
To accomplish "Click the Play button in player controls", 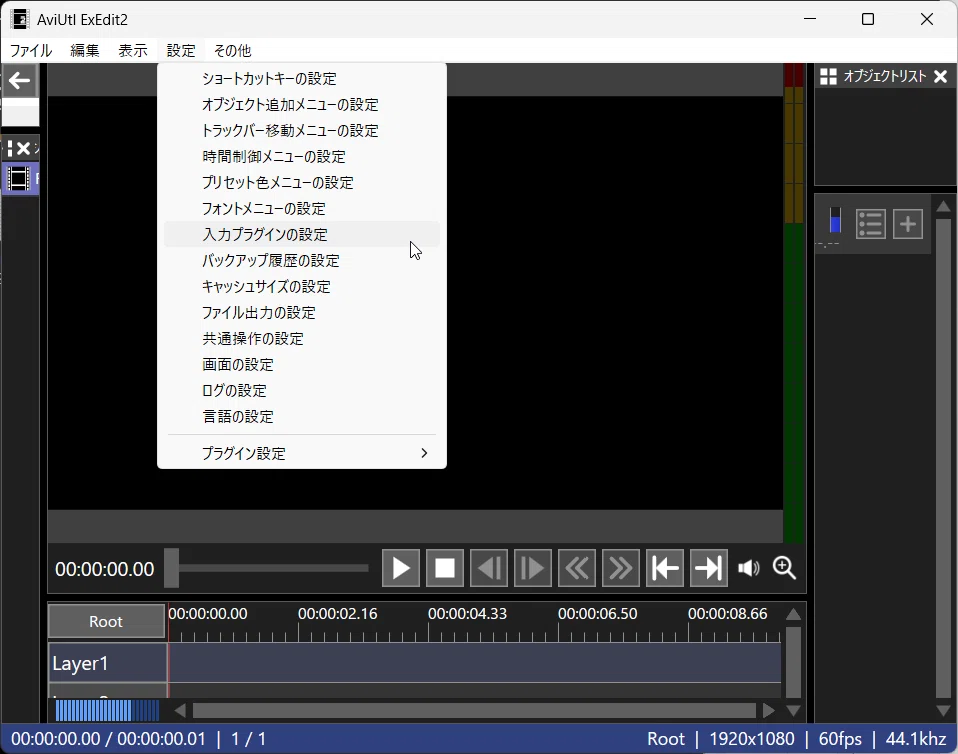I will 401,568.
